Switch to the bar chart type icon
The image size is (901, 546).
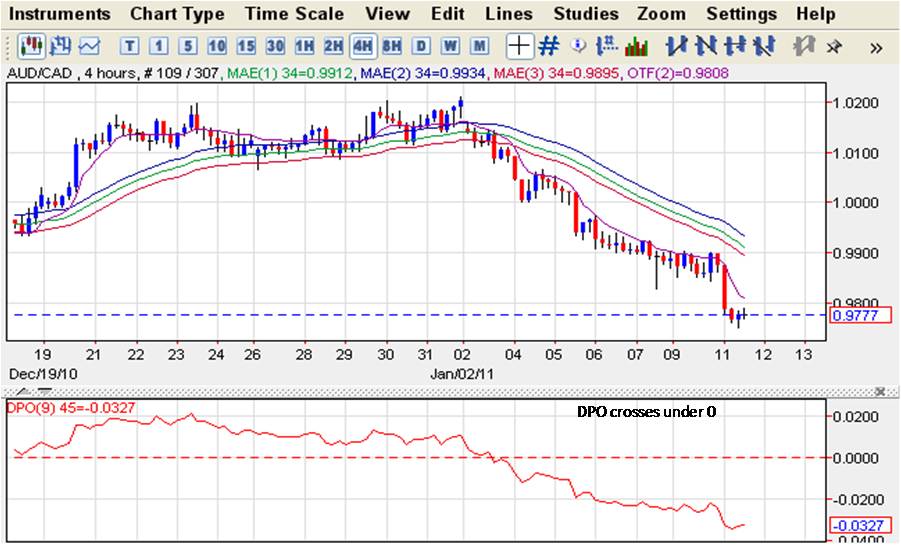[60, 46]
